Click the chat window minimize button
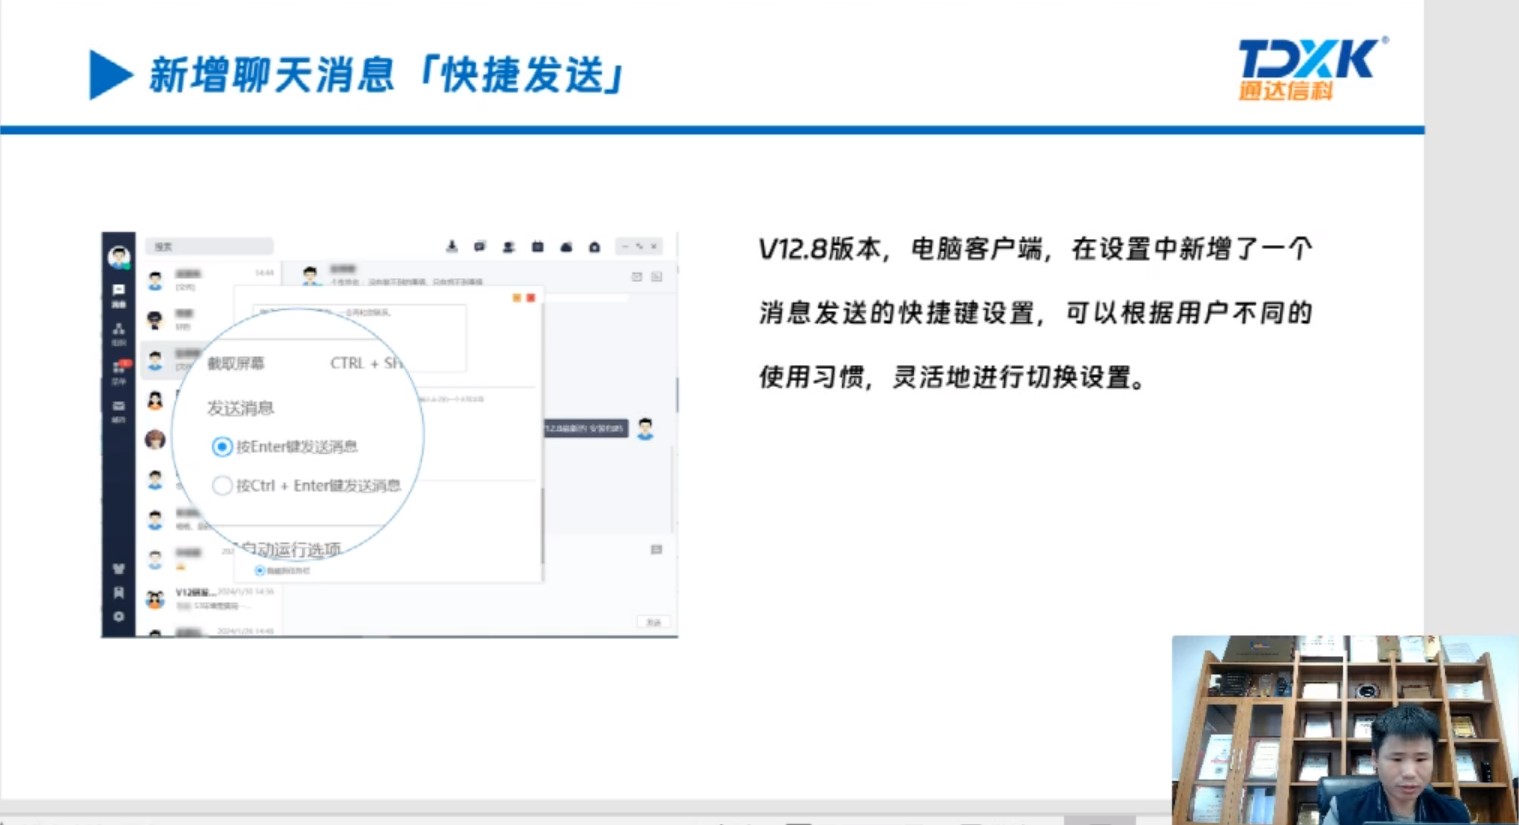Screen dimensions: 1519x825 click(625, 246)
